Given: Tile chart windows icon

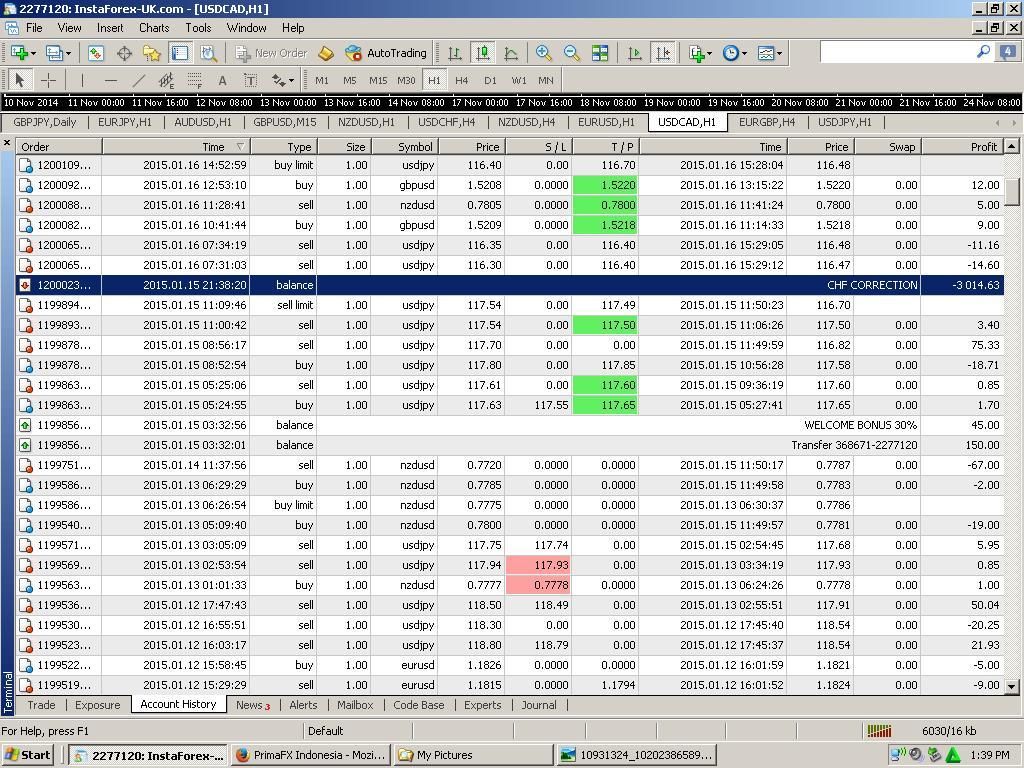Looking at the screenshot, I should 600,53.
